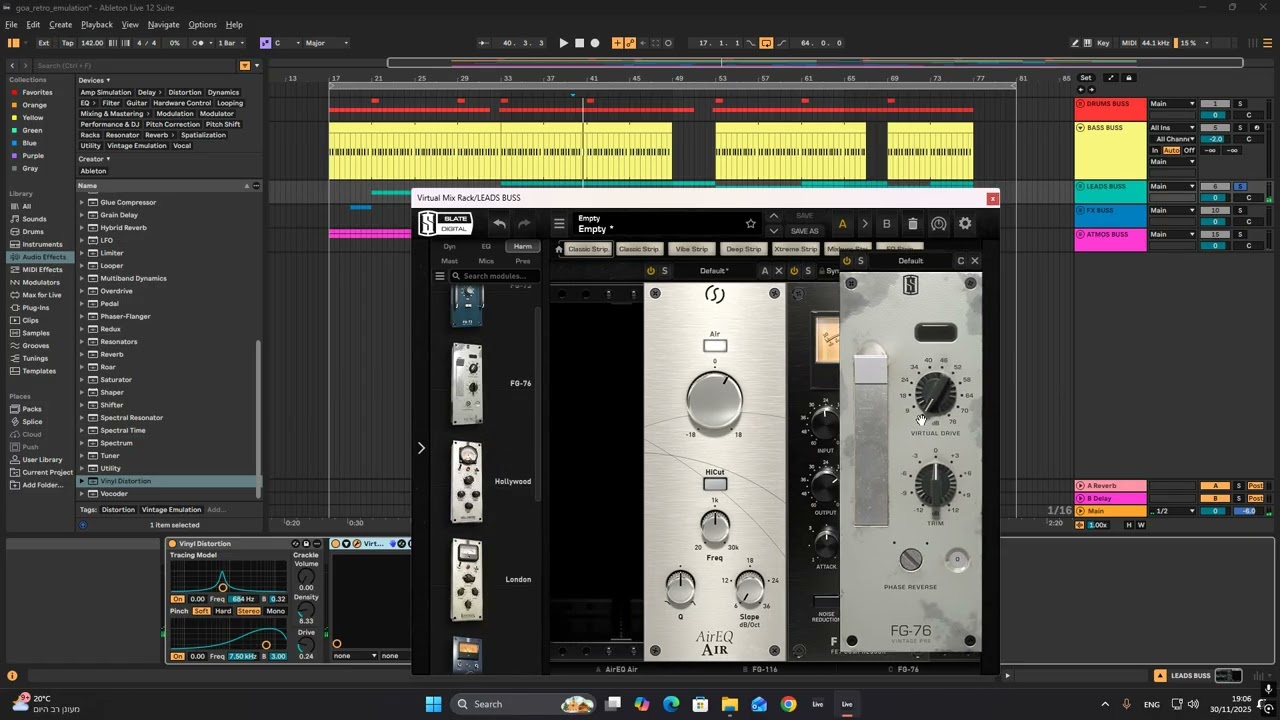Viewport: 1280px width, 720px height.
Task: Load the Deep Strip preset
Action: pyautogui.click(x=743, y=249)
